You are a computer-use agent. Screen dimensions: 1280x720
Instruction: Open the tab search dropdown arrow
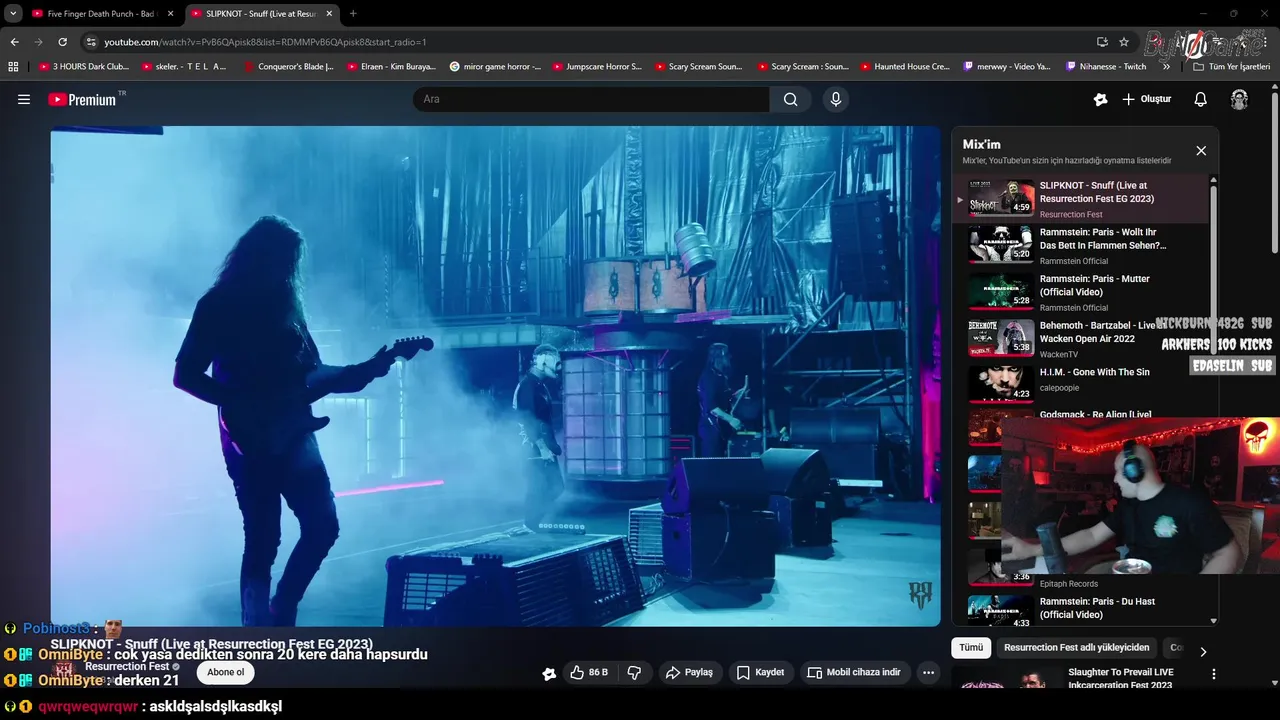12,14
